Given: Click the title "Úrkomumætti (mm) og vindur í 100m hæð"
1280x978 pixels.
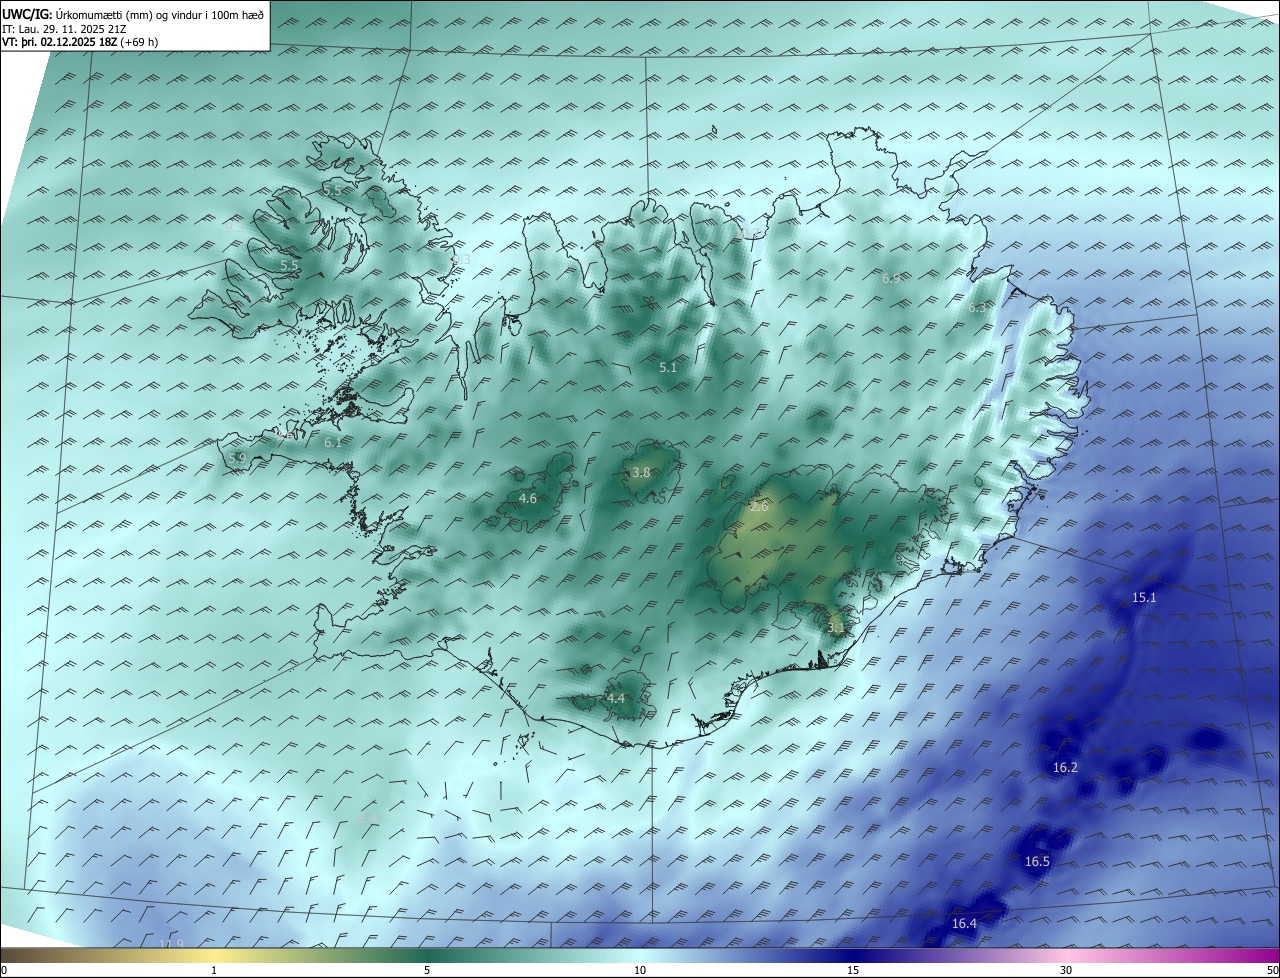Looking at the screenshot, I should pyautogui.click(x=160, y=15).
